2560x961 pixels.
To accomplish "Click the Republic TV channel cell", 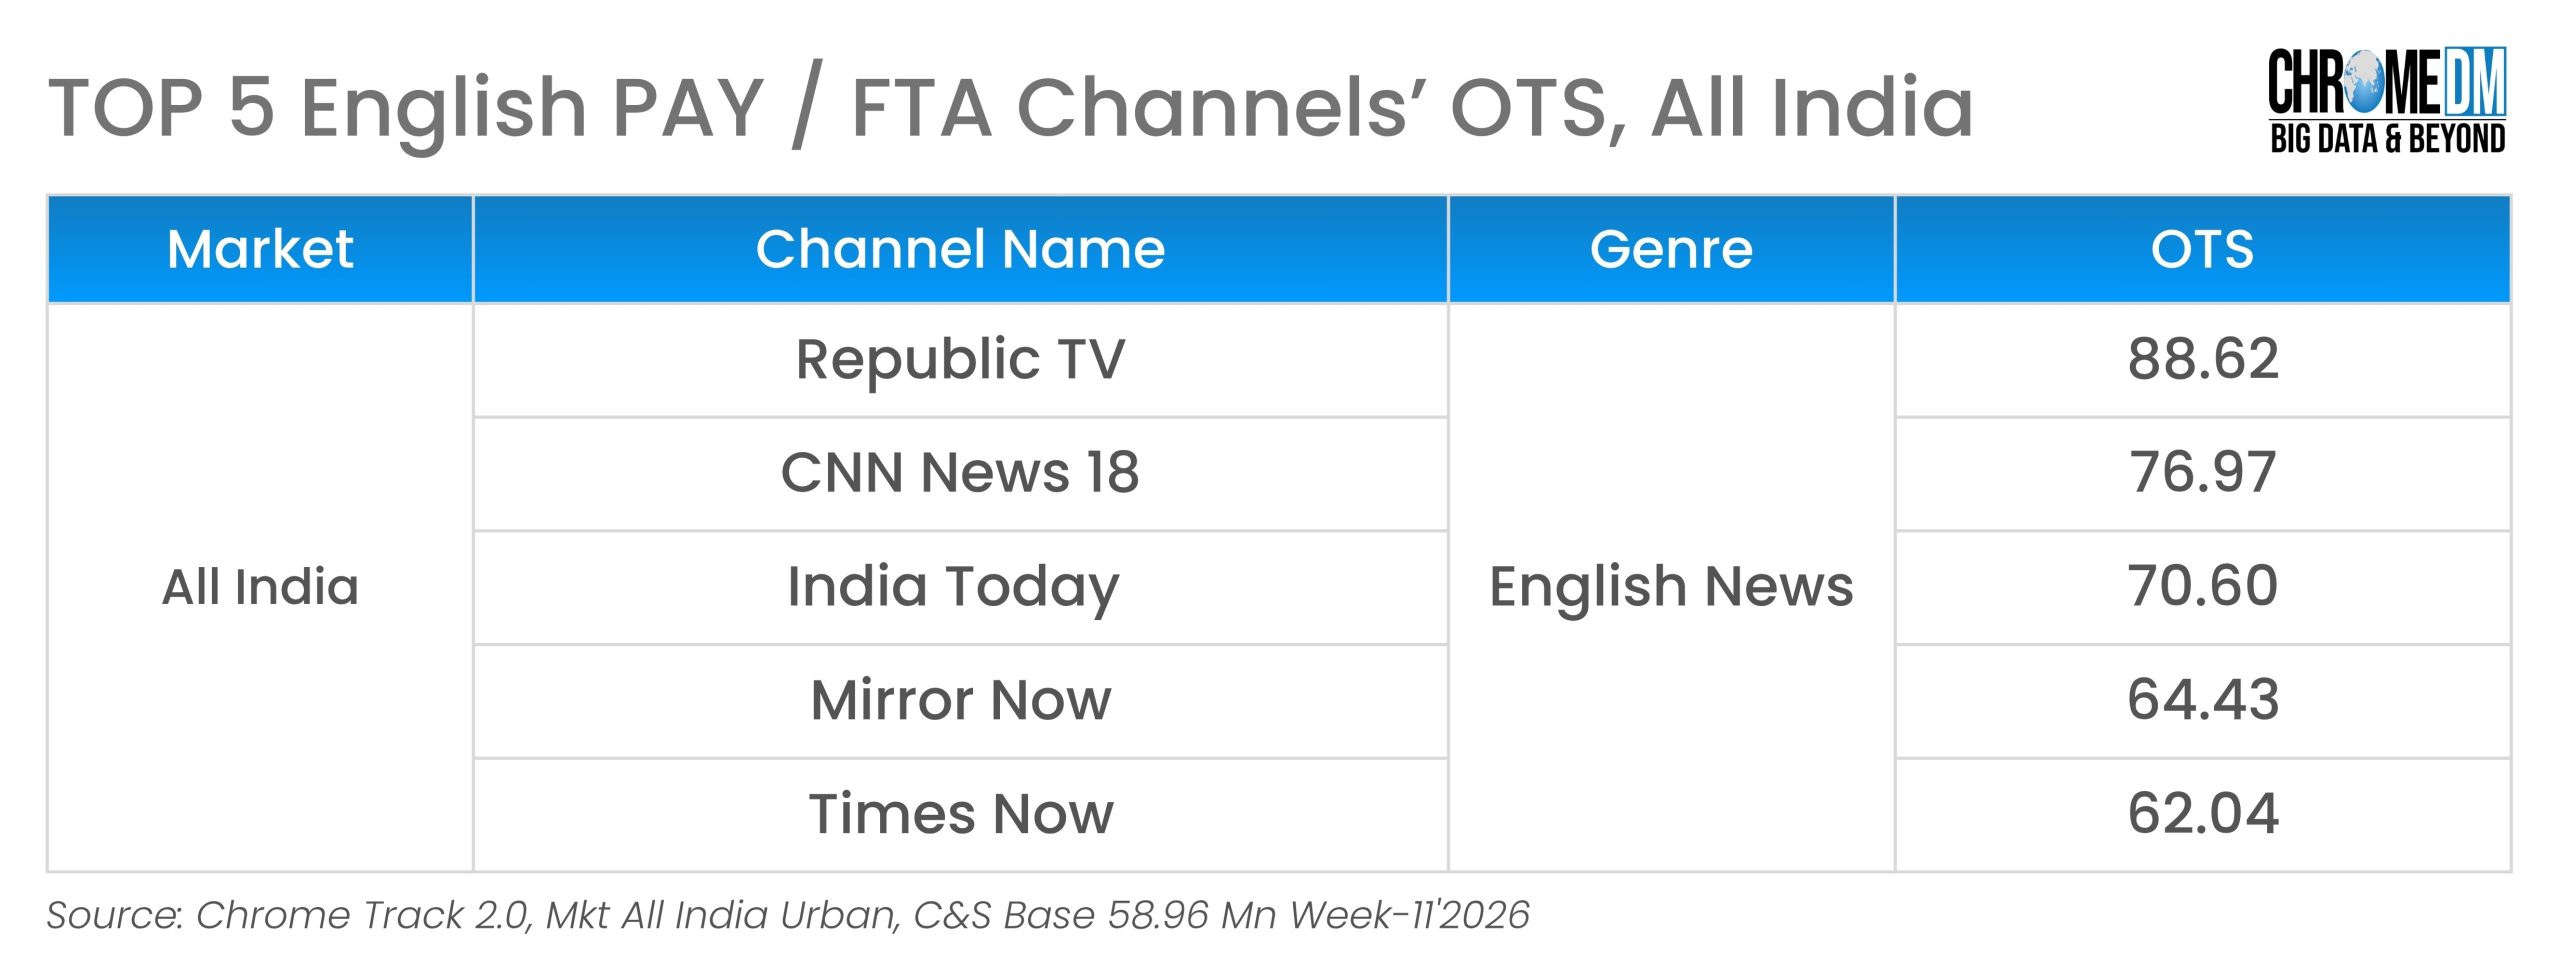I will pyautogui.click(x=960, y=359).
